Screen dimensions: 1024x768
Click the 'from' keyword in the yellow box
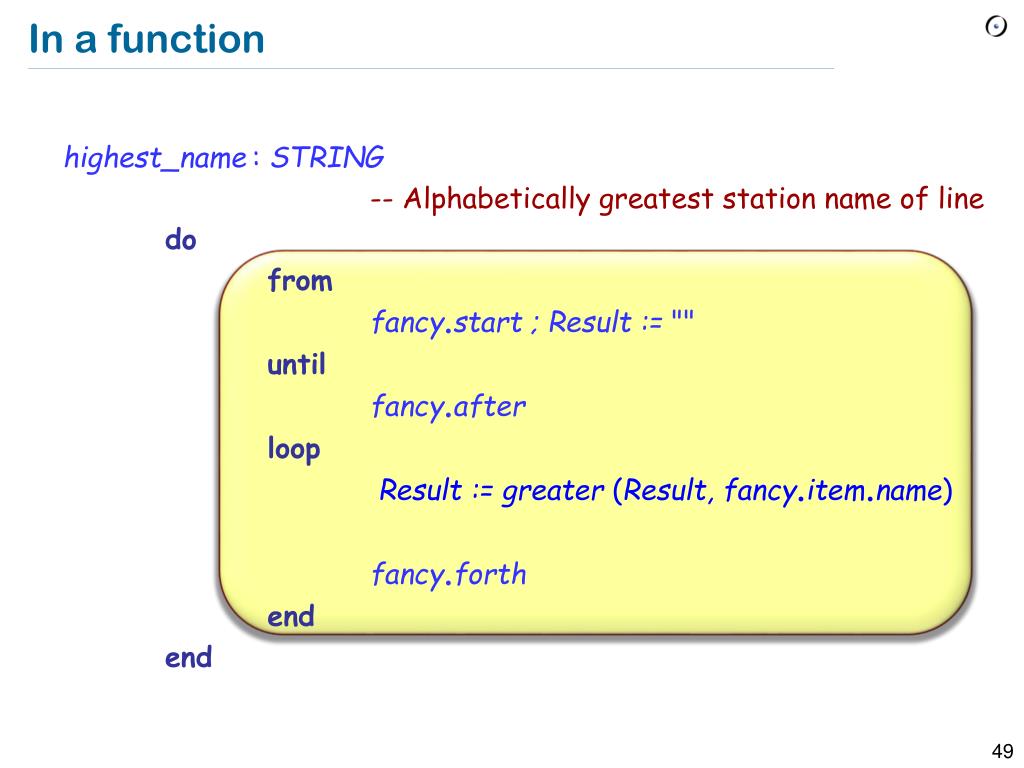pos(300,281)
